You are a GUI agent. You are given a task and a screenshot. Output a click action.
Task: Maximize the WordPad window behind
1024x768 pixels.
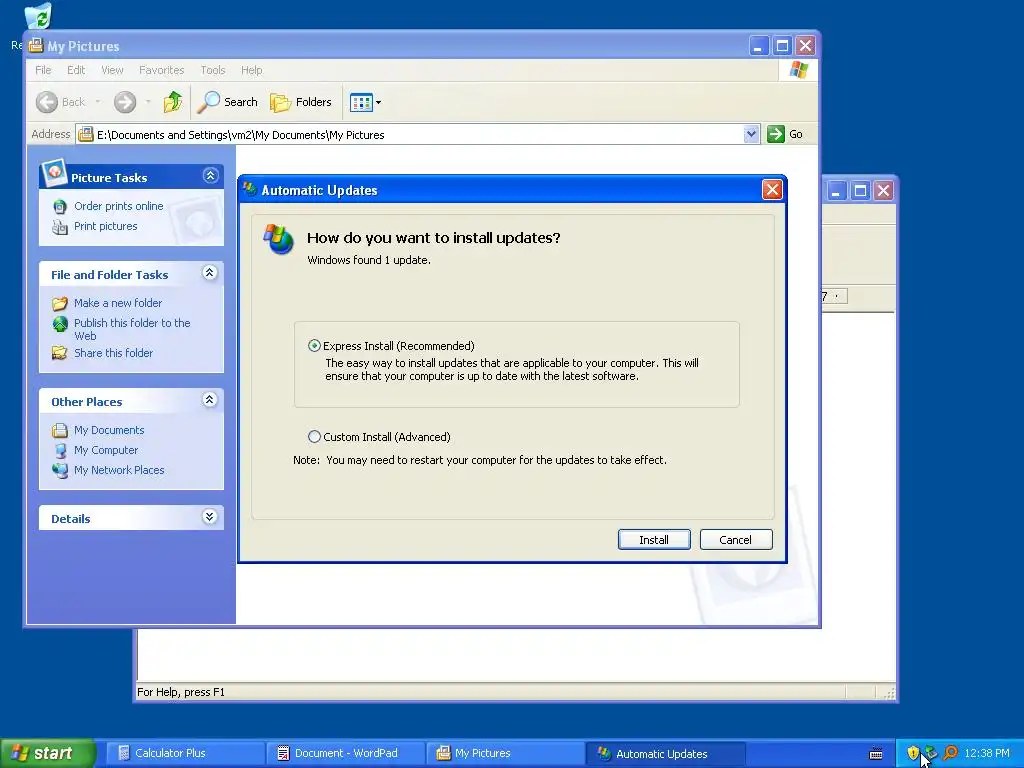[x=860, y=190]
